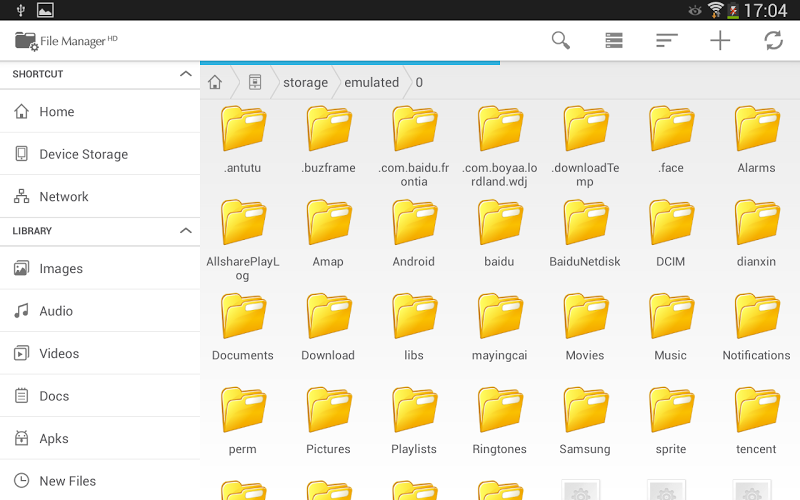The image size is (800, 500).
Task: Select Network in the sidebar
Action: pos(64,197)
